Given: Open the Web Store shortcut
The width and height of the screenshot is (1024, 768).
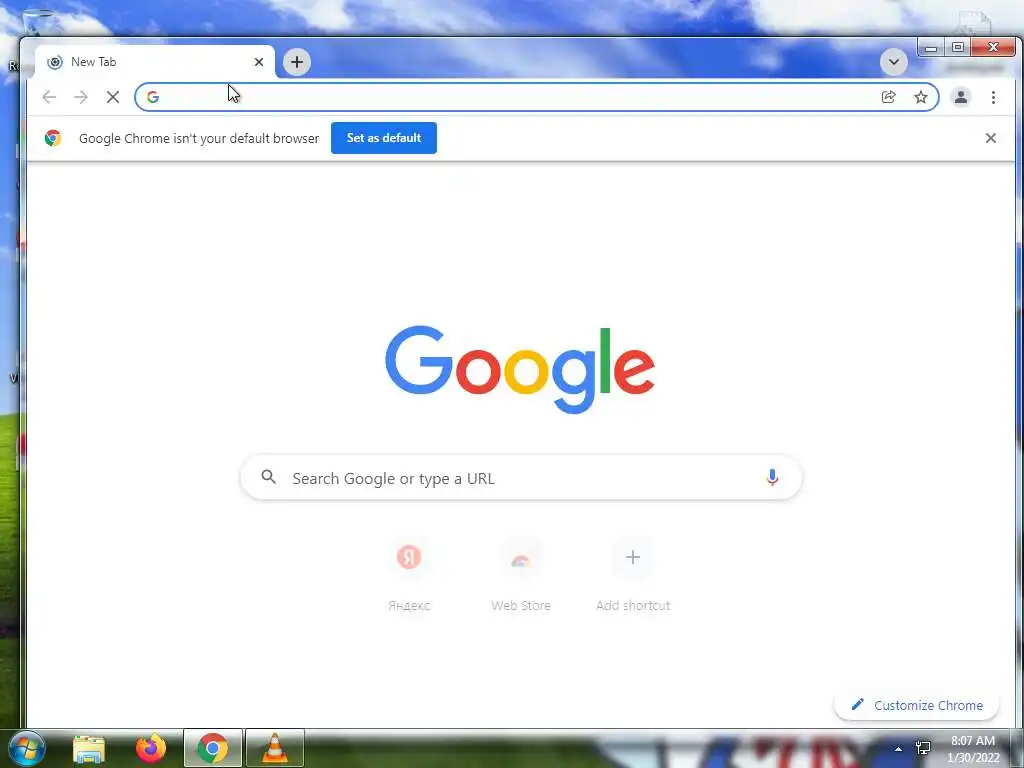Looking at the screenshot, I should point(520,575).
